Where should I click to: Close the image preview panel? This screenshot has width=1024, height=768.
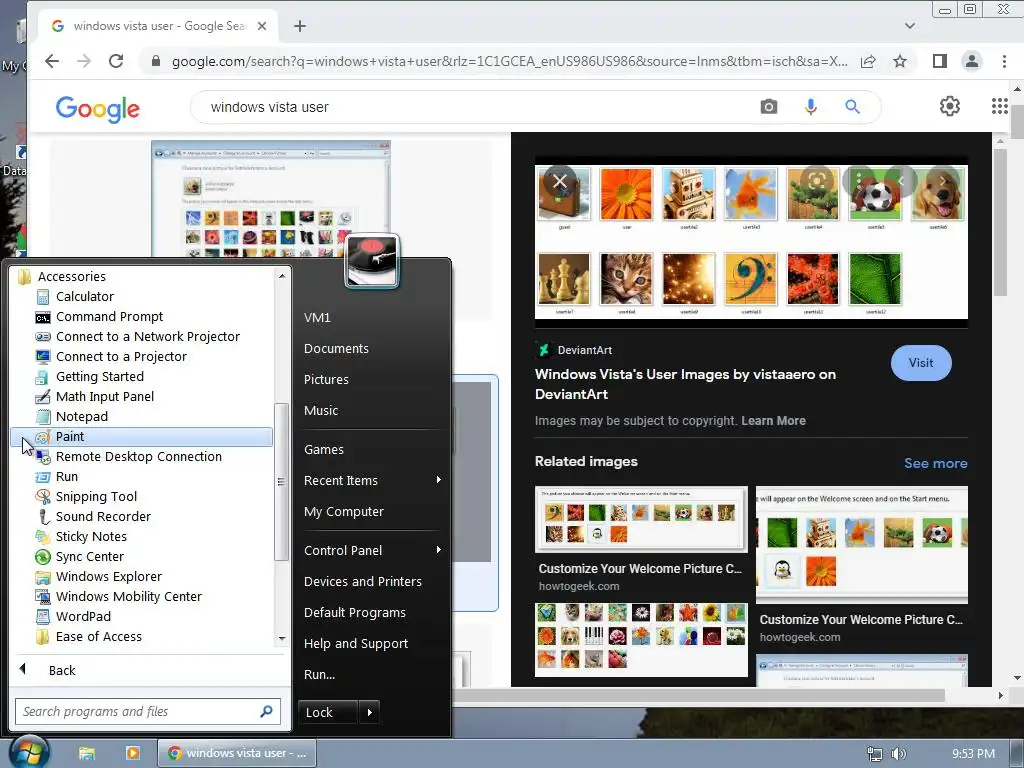tap(560, 181)
